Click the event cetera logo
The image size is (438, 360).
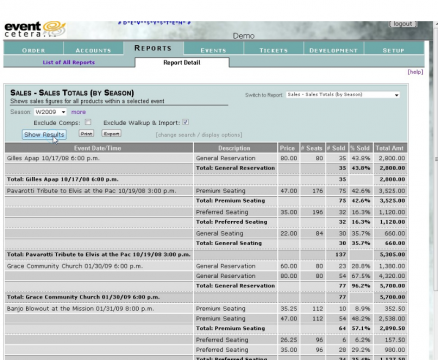[35, 29]
